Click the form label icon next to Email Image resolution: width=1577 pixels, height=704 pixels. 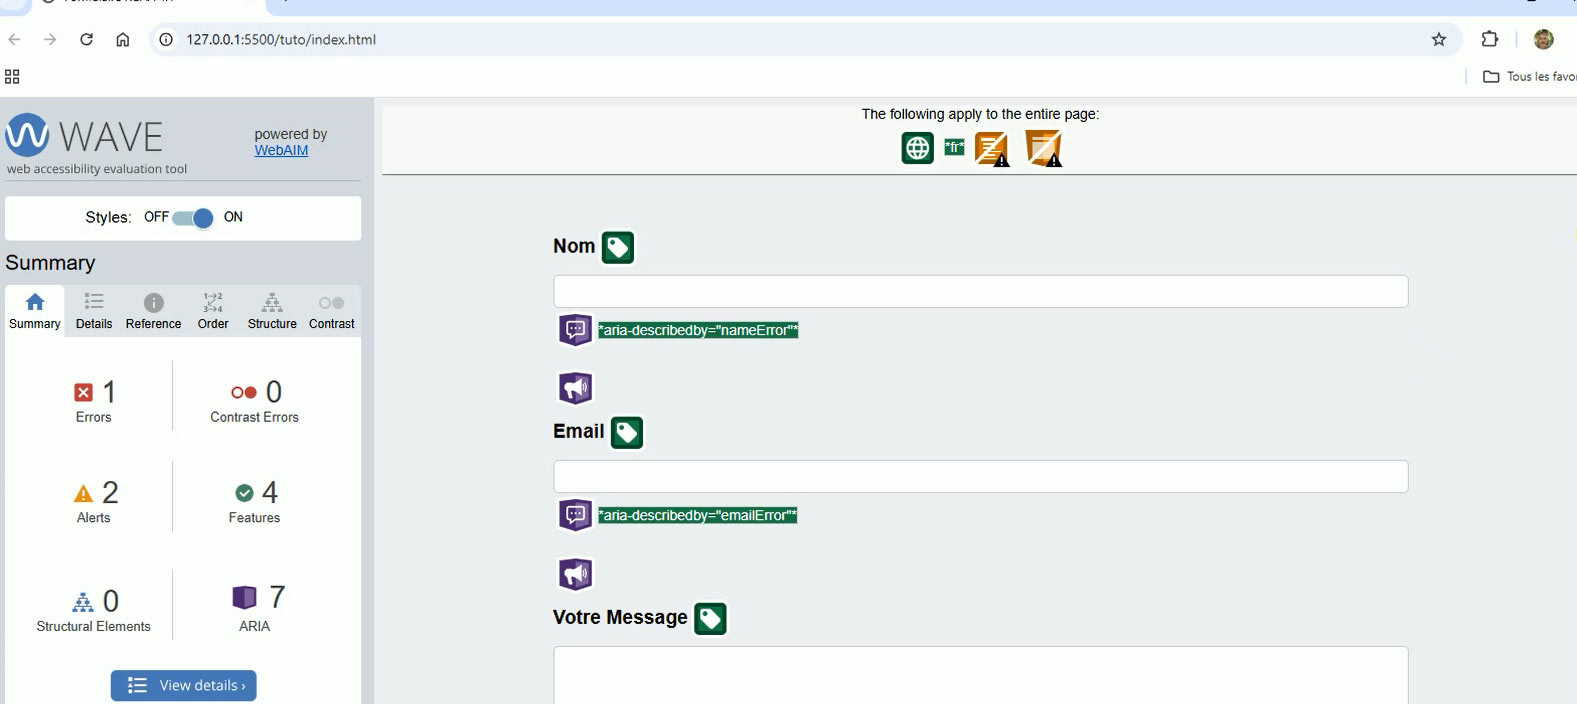point(627,433)
